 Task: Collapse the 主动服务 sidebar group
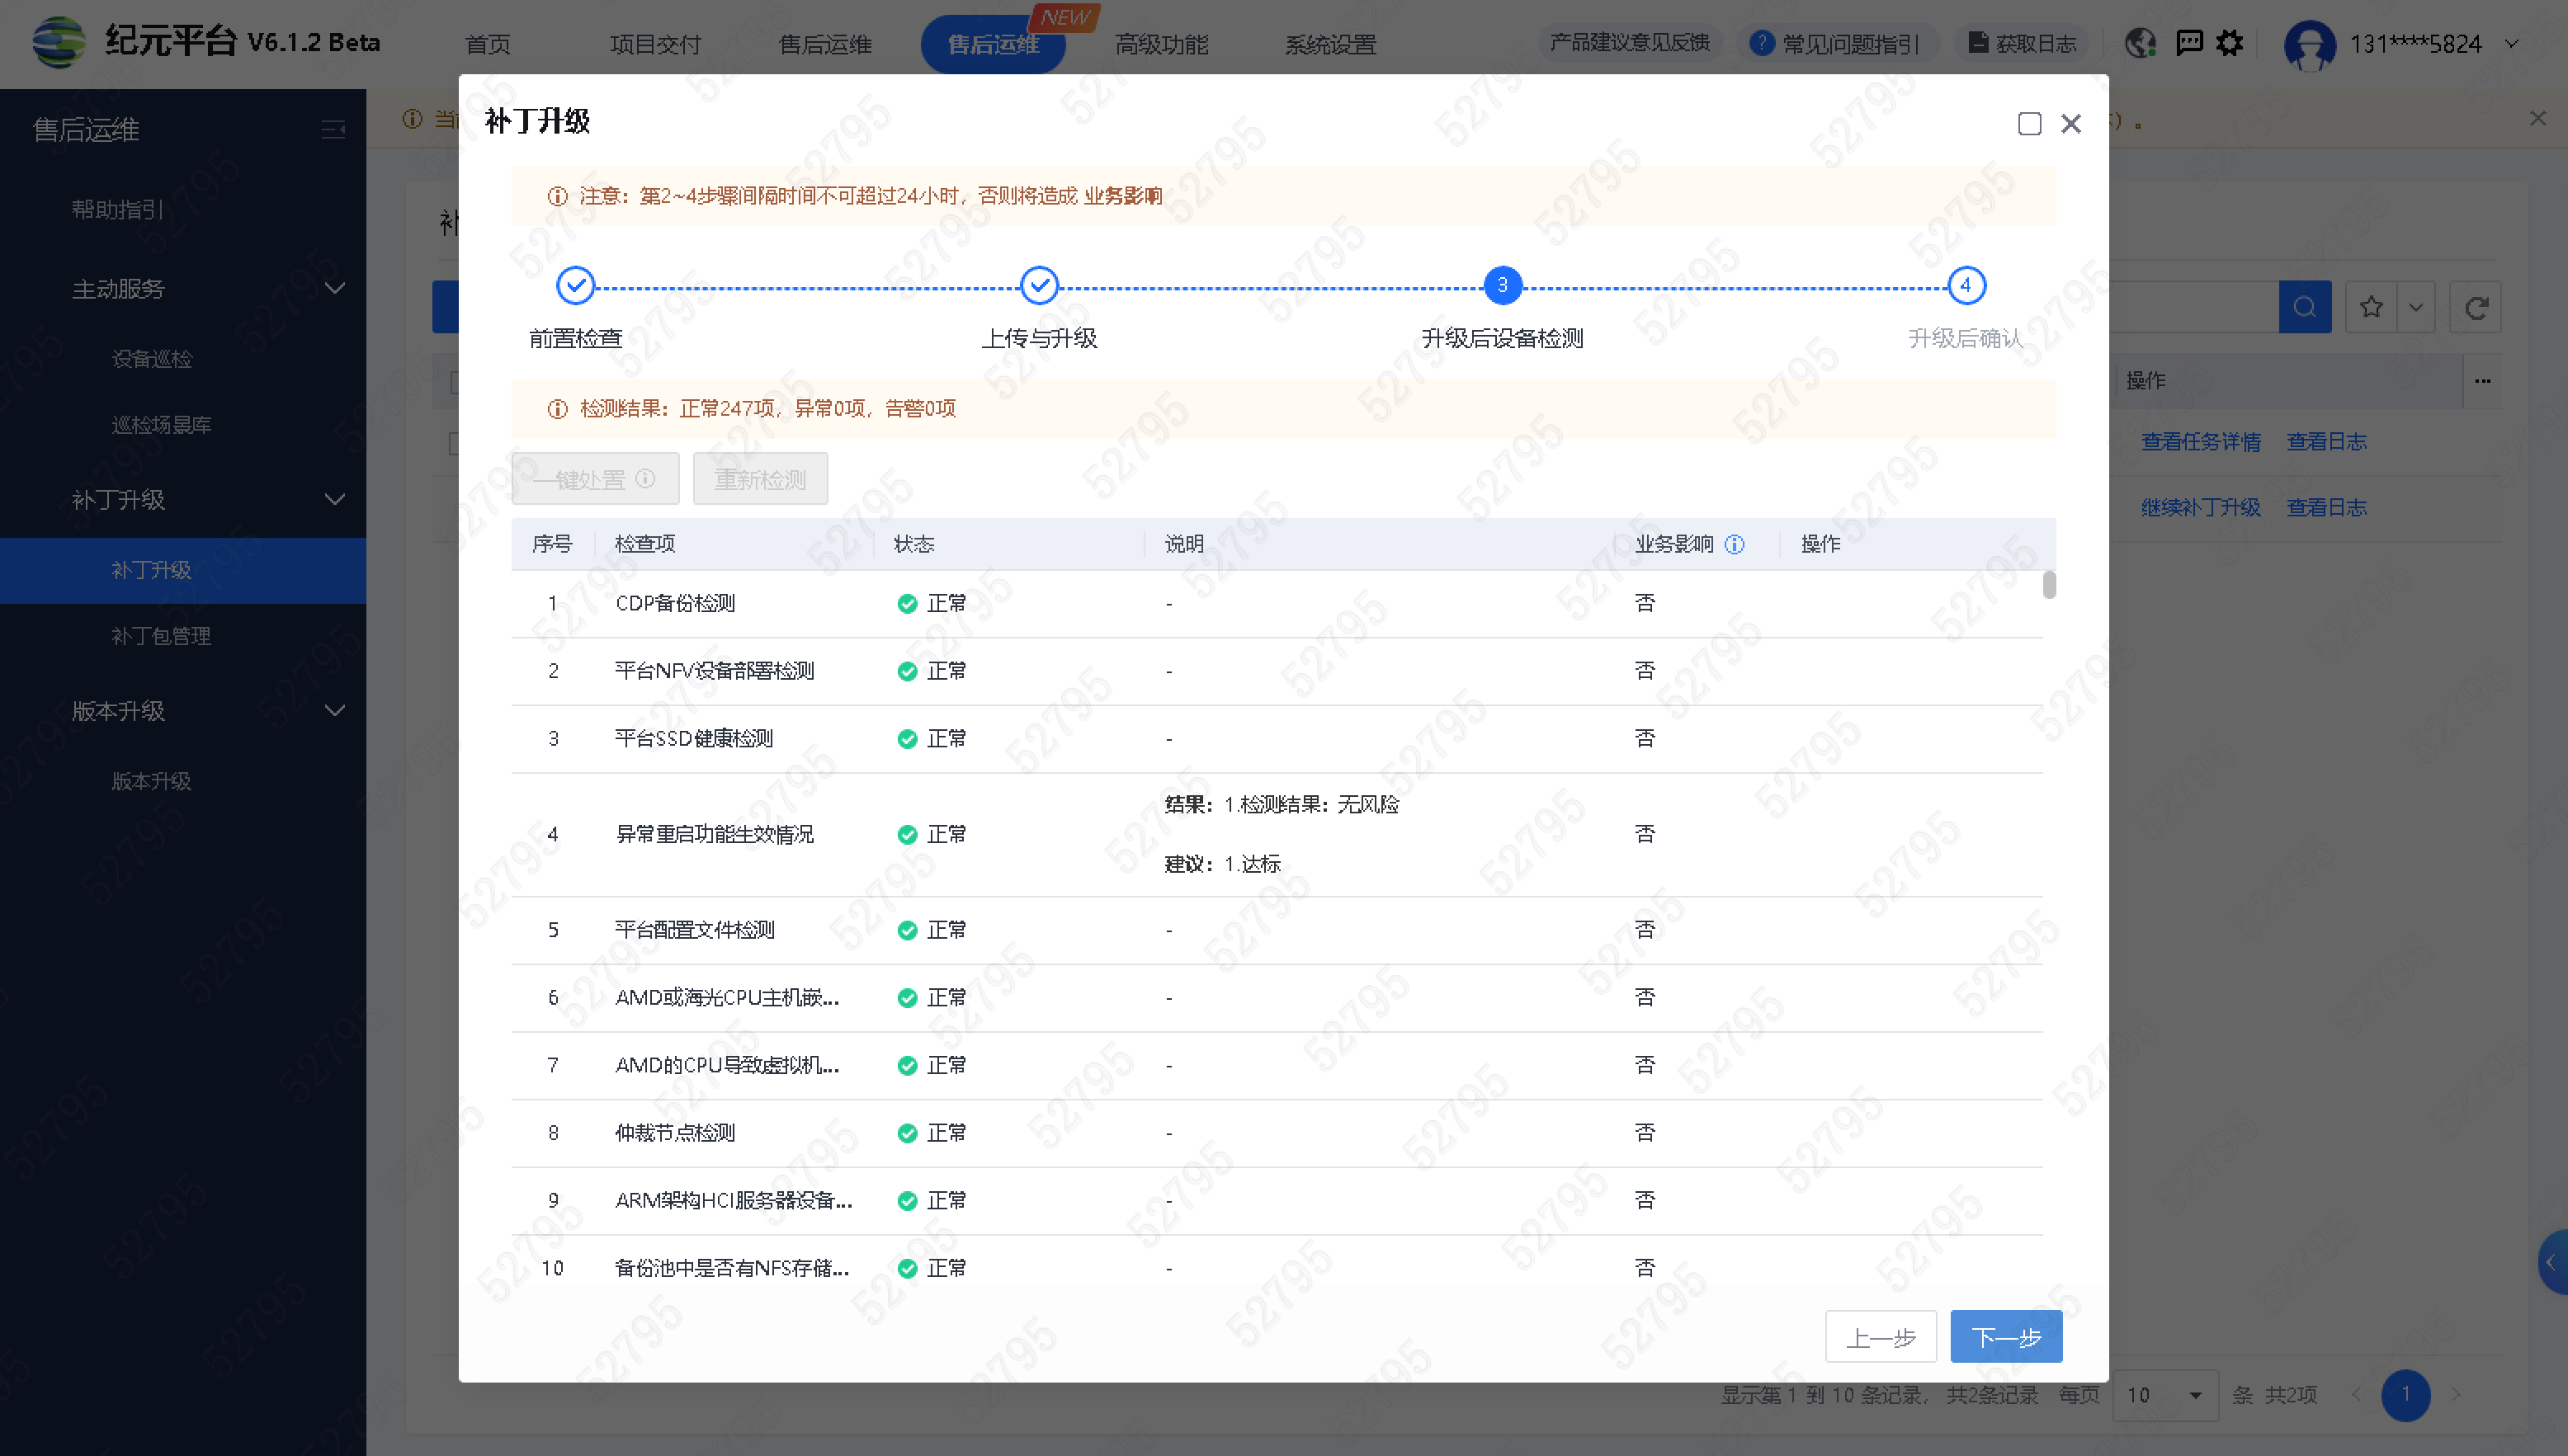[335, 289]
